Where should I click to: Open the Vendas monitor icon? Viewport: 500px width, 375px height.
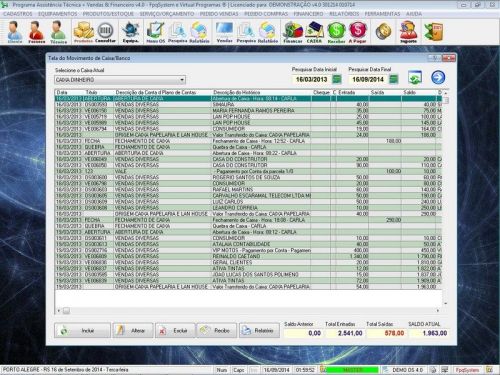[x=224, y=32]
